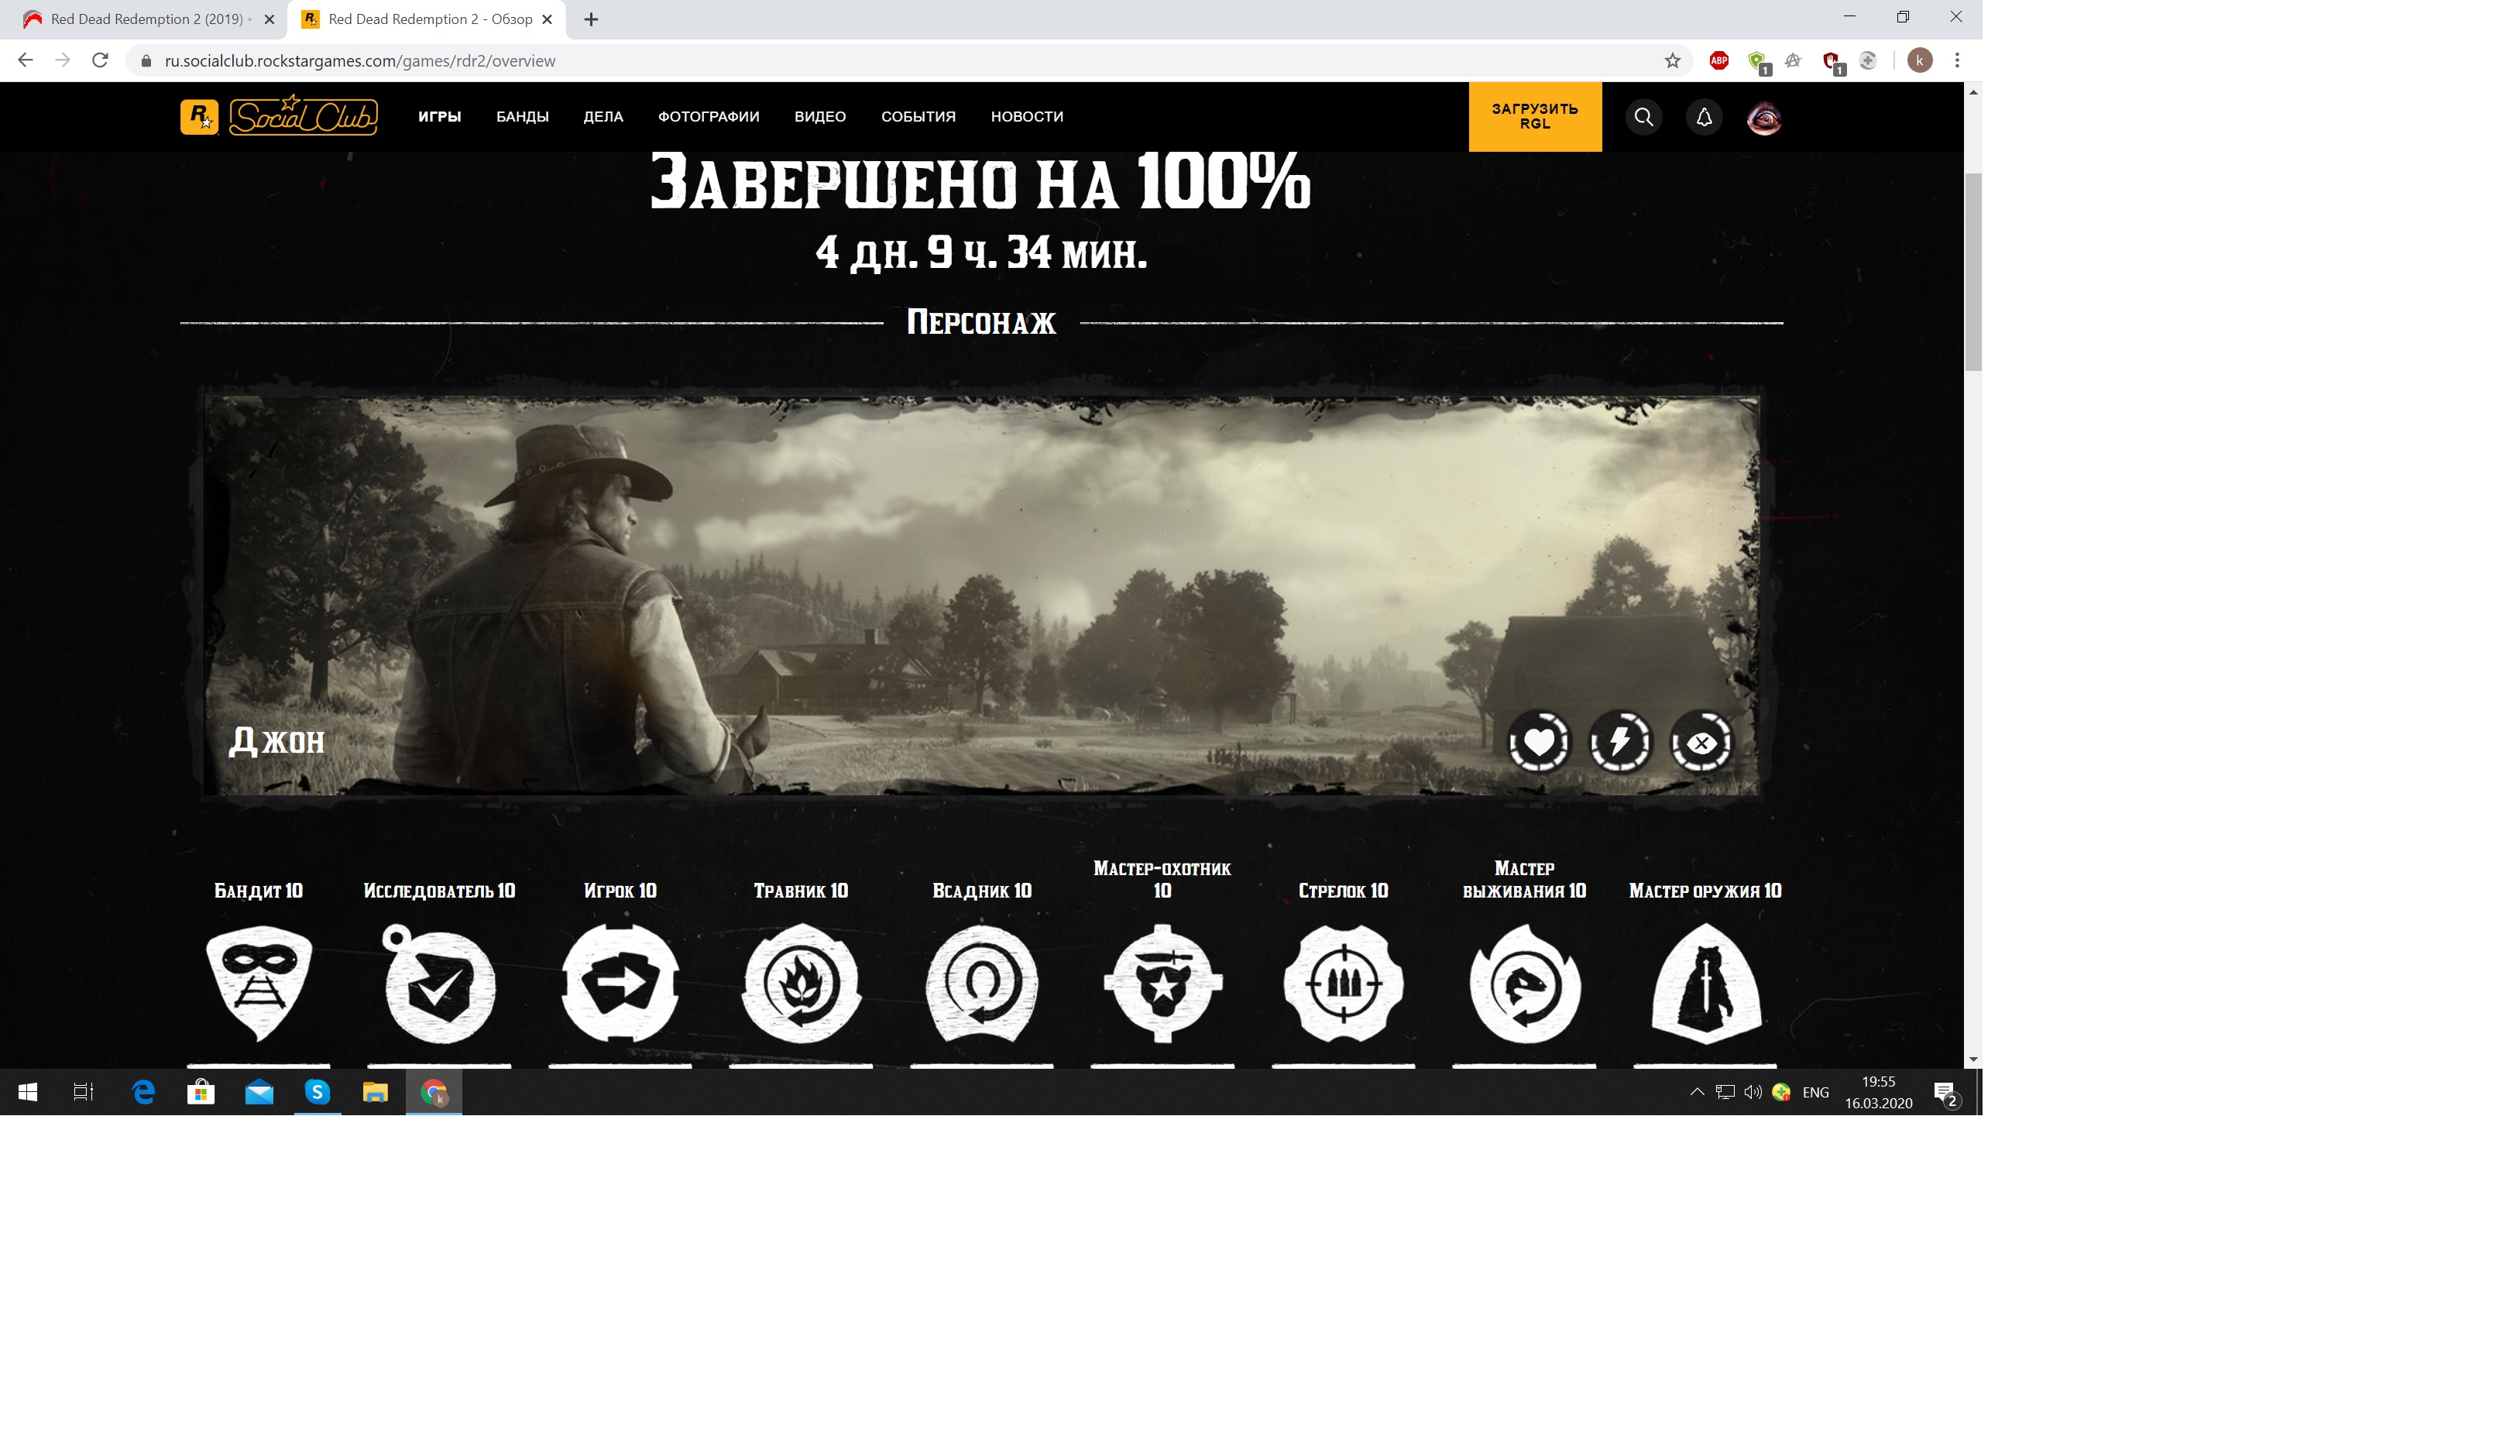
Task: Open the БАНДЫ navigation menu
Action: tap(522, 117)
